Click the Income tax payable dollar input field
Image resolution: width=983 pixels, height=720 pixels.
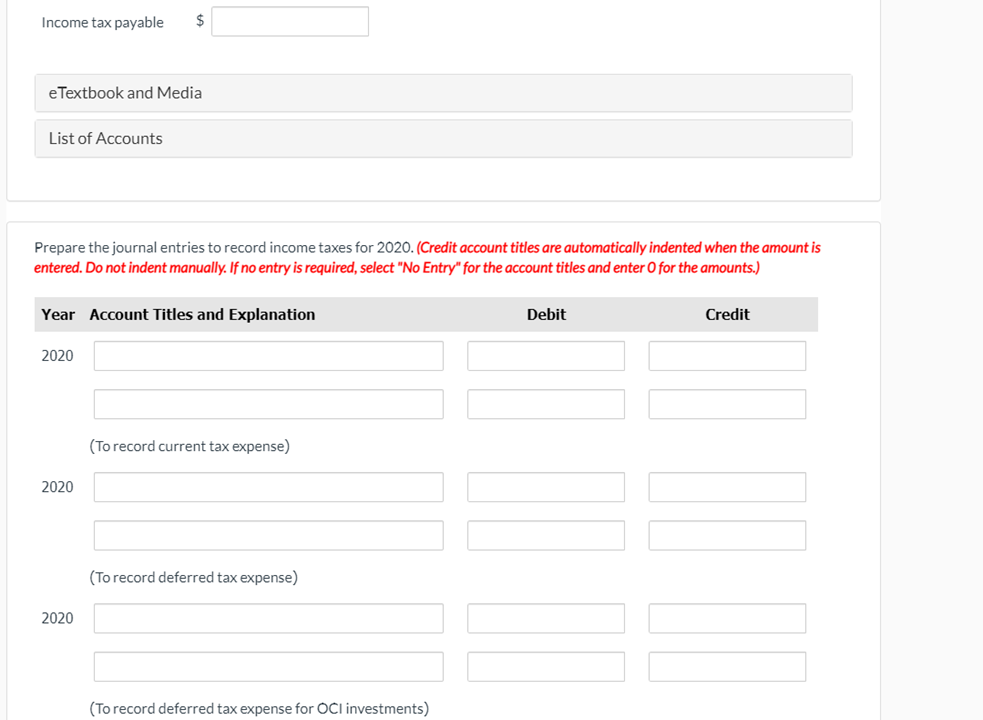point(289,21)
